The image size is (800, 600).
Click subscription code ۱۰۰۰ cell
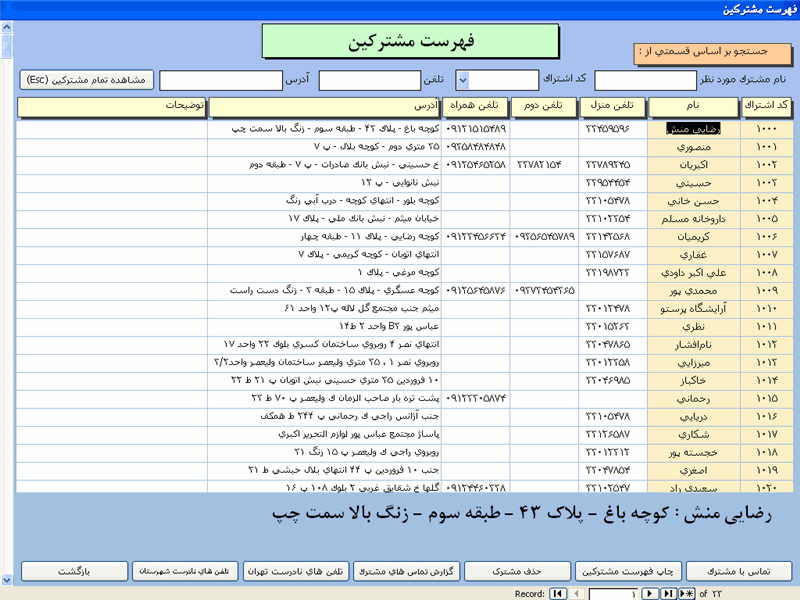pyautogui.click(x=766, y=129)
